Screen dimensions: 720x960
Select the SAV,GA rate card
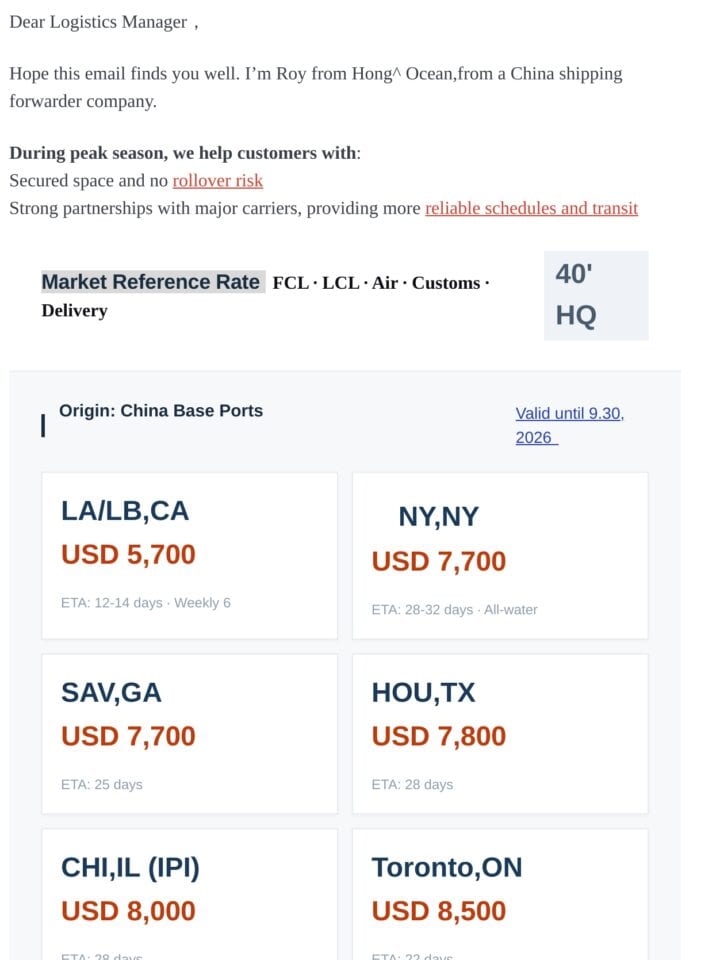click(189, 734)
